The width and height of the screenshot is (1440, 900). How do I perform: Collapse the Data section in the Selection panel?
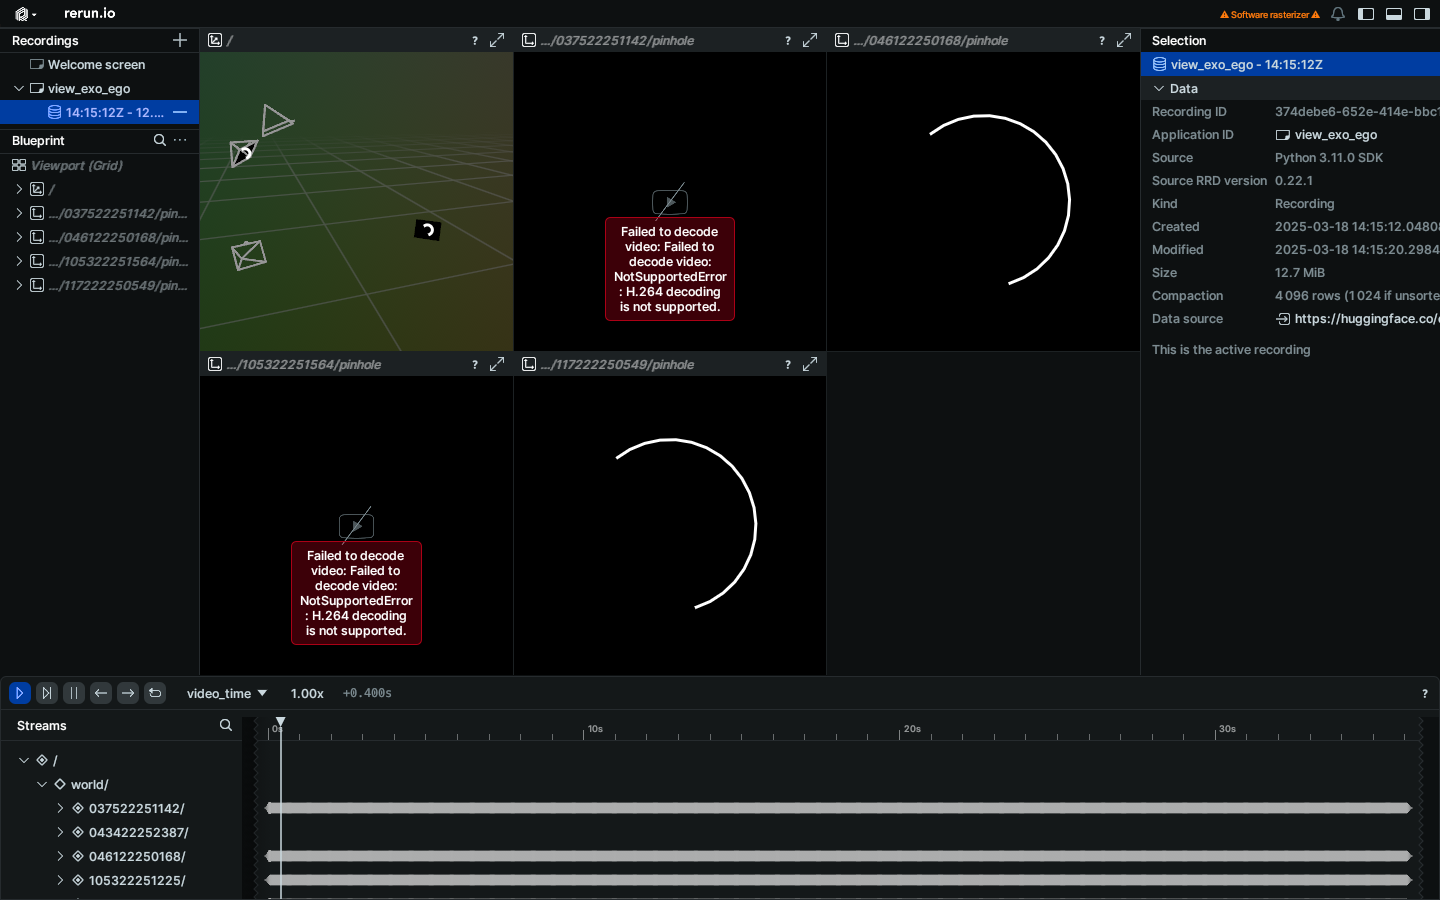pyautogui.click(x=1159, y=88)
